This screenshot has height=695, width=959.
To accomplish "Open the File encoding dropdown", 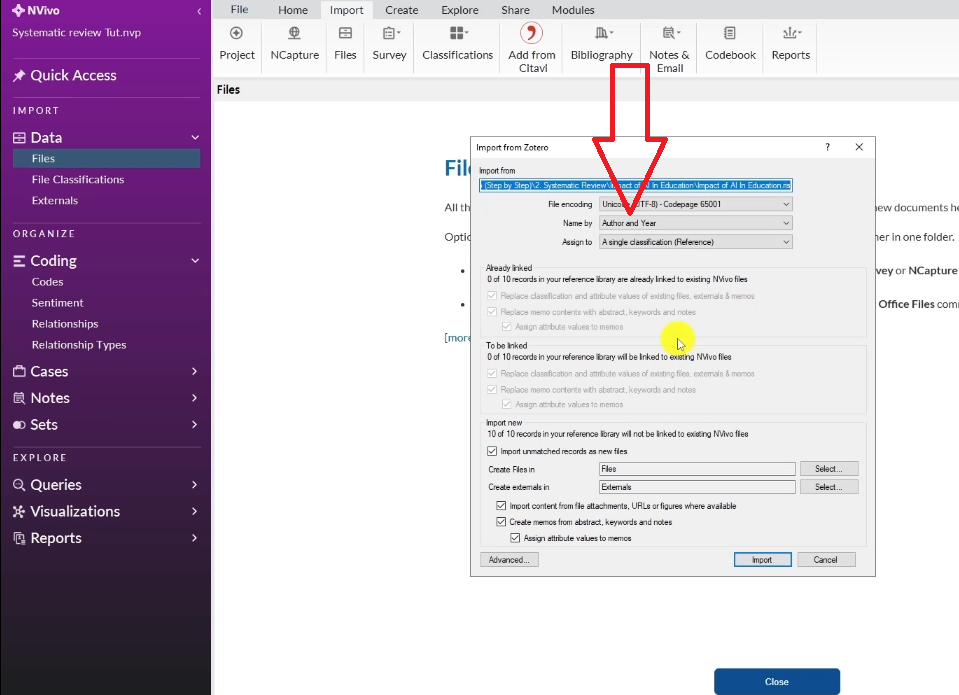I will pyautogui.click(x=696, y=204).
